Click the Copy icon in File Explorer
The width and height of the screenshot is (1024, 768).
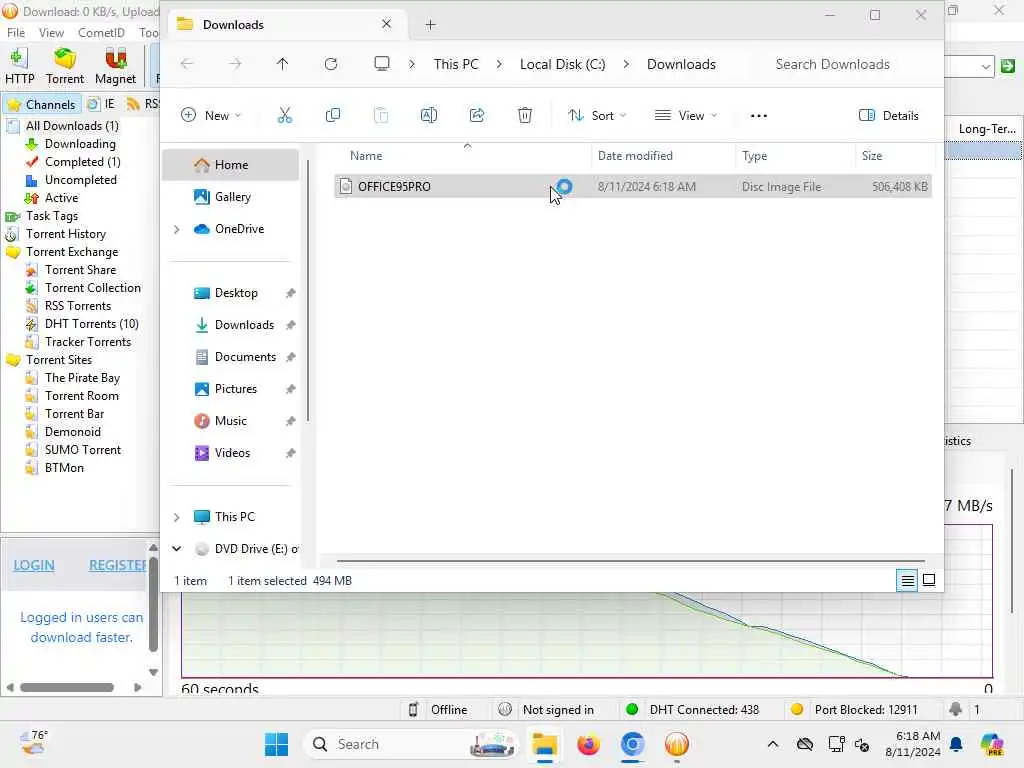pos(333,116)
